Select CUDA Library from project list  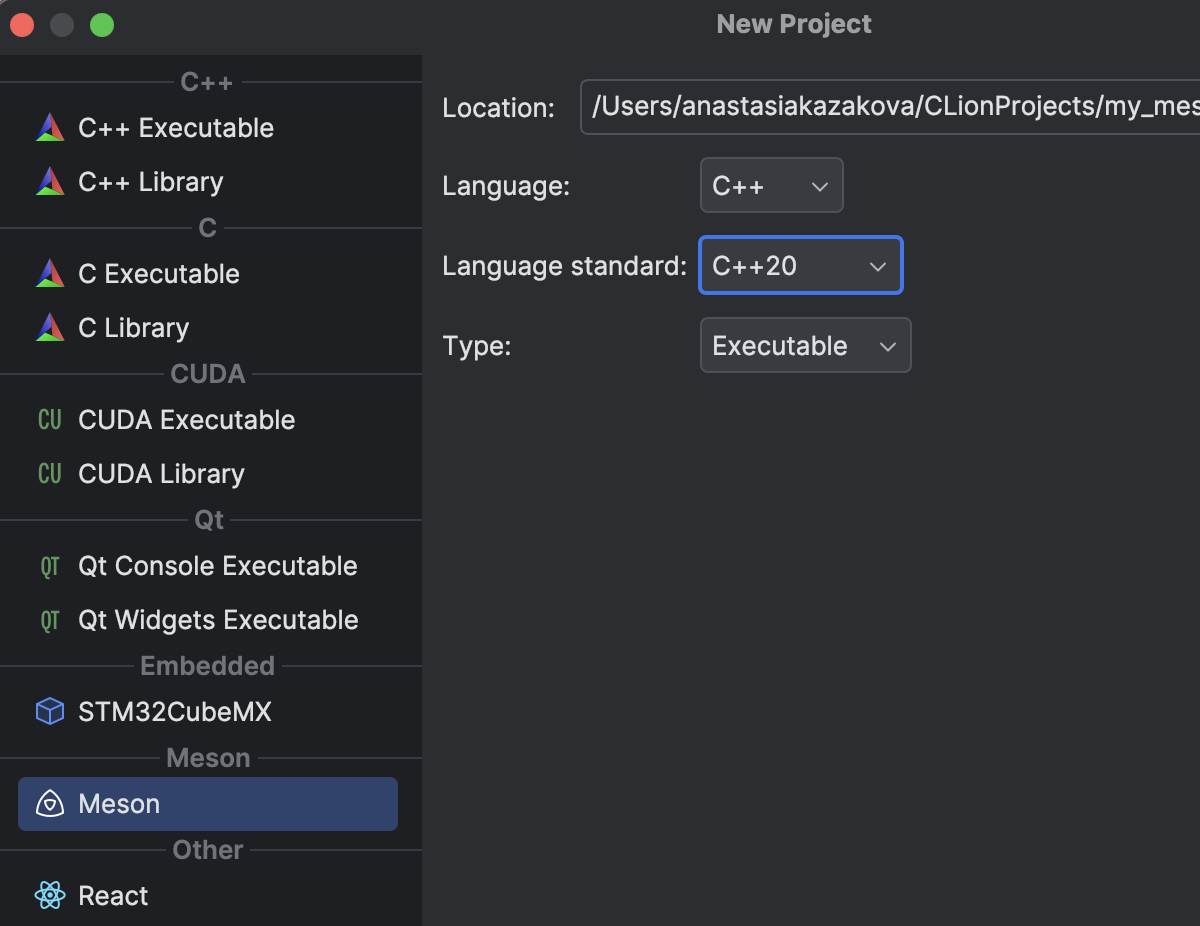point(161,474)
